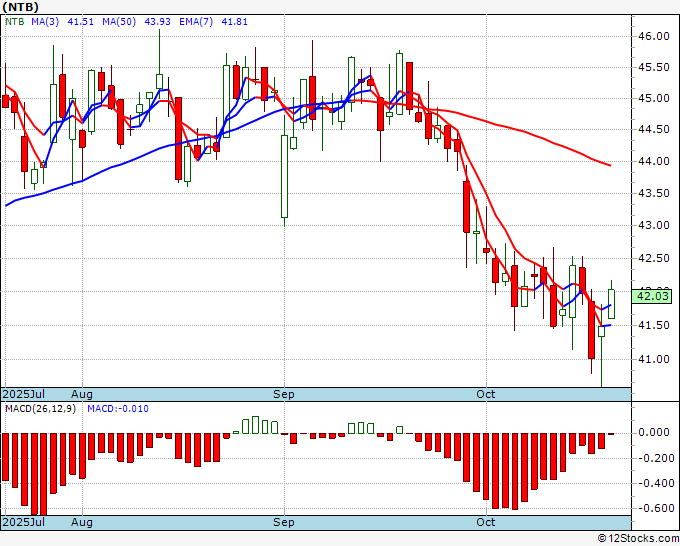
Task: Click the 41.50 price axis label
Action: tap(654, 325)
